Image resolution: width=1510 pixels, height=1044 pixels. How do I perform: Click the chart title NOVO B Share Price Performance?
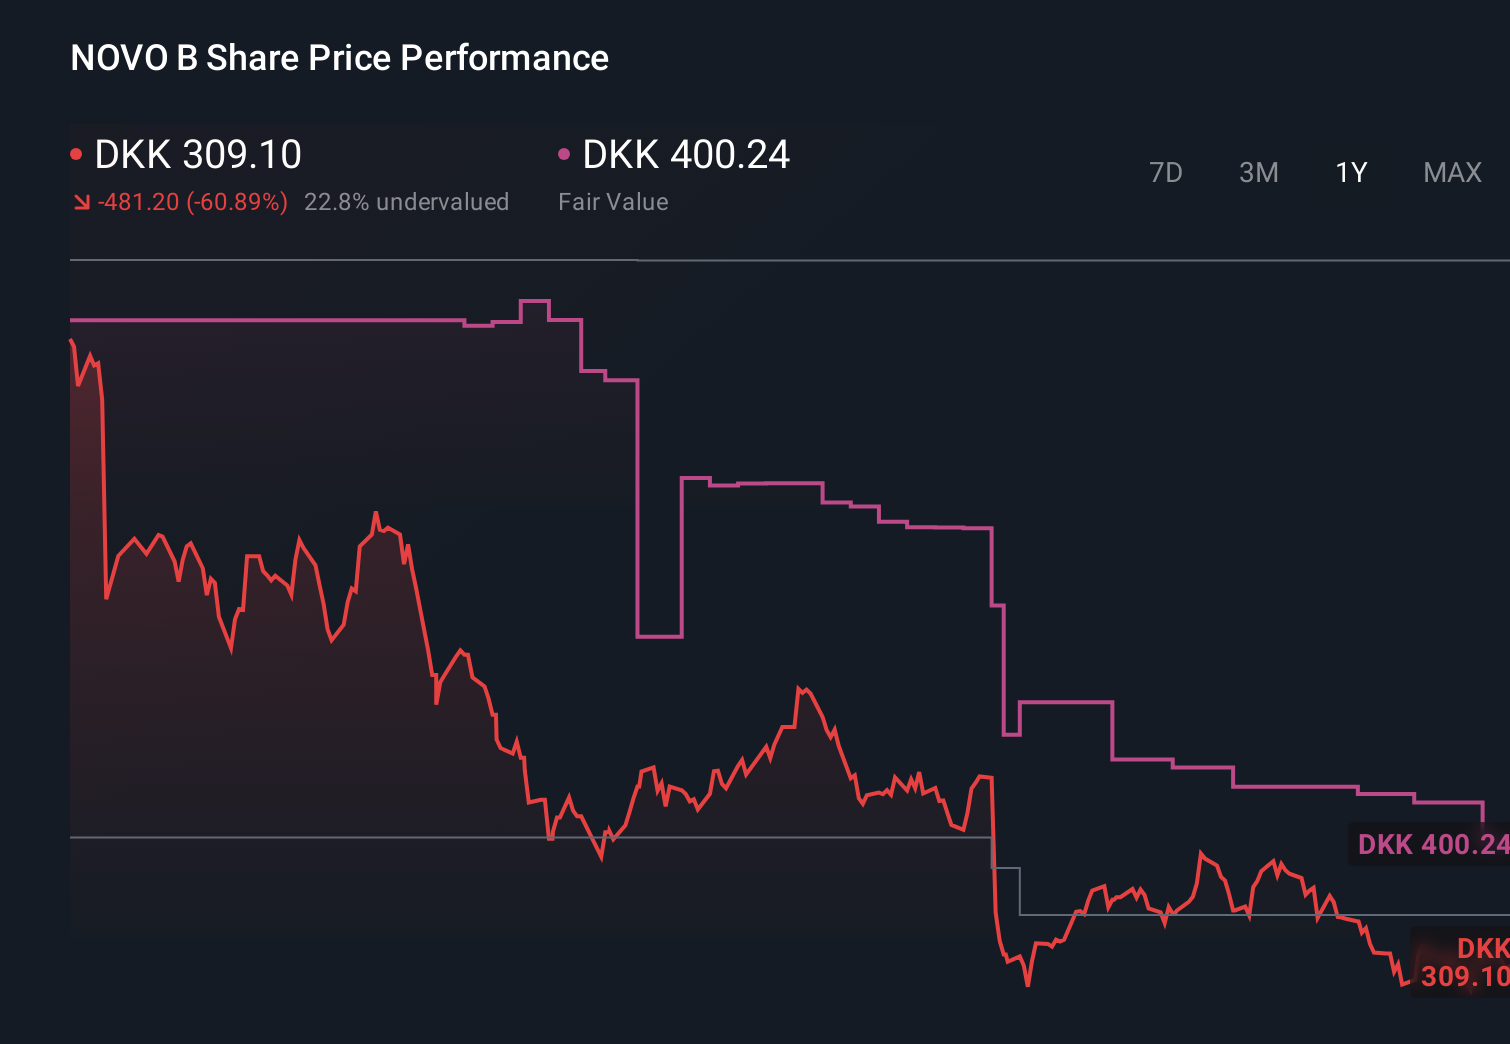tap(338, 58)
